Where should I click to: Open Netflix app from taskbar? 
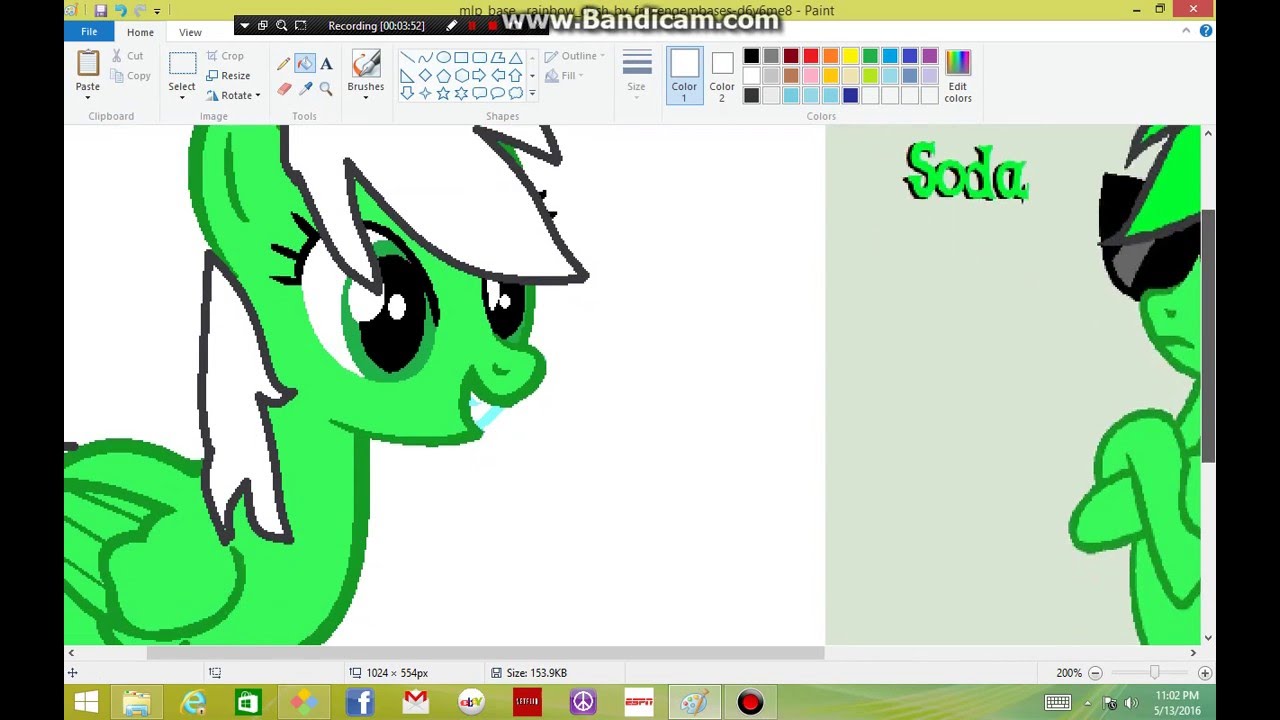pos(527,703)
